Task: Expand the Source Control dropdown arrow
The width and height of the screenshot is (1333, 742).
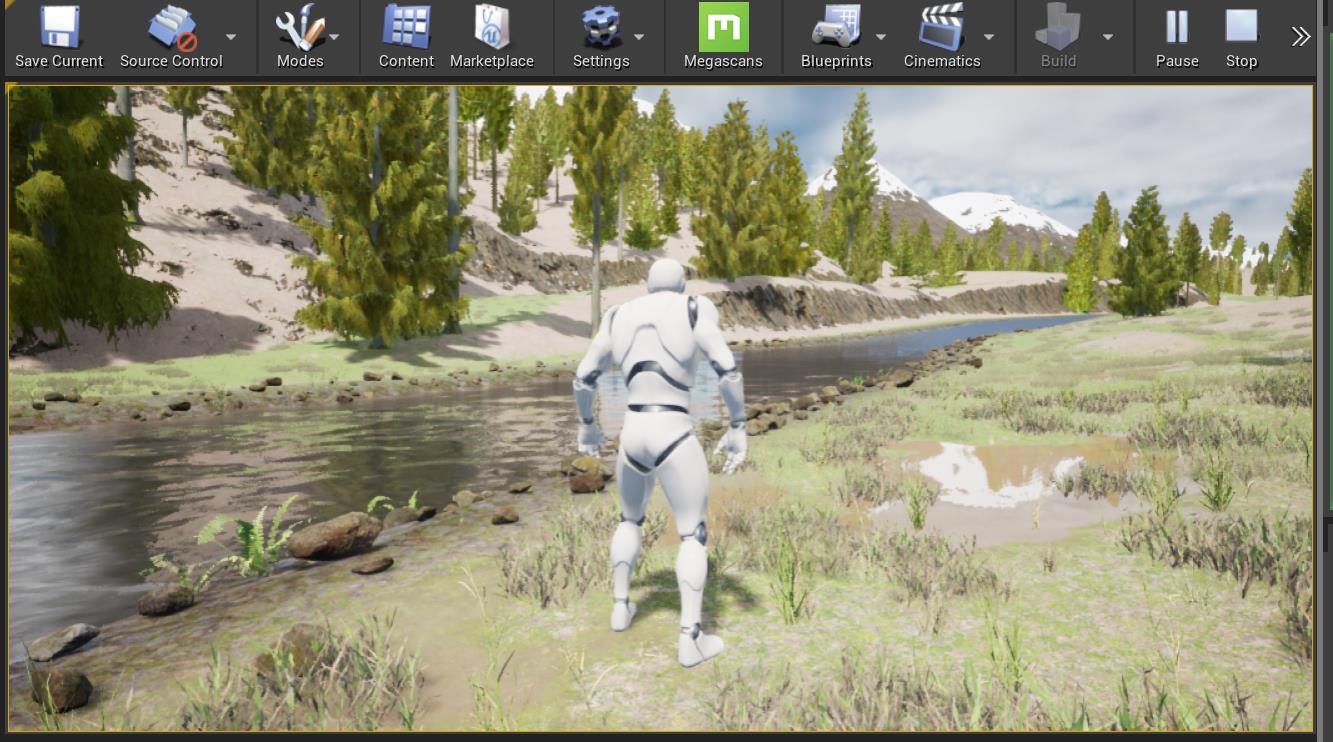Action: click(232, 37)
